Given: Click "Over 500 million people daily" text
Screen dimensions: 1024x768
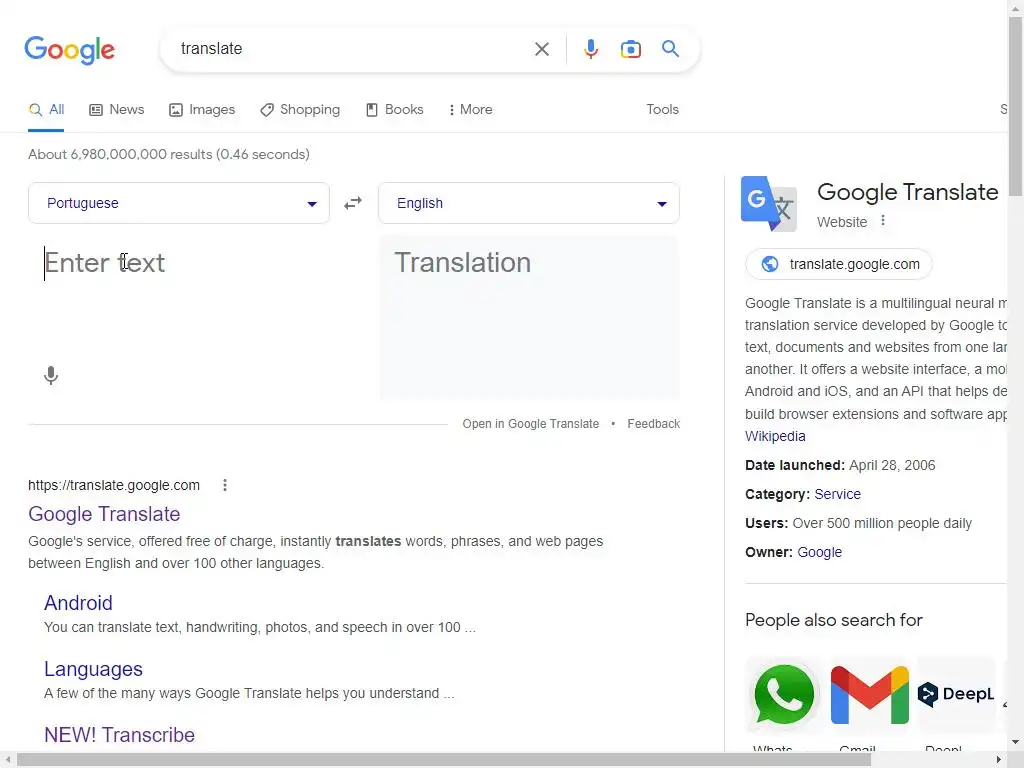Looking at the screenshot, I should point(882,524).
